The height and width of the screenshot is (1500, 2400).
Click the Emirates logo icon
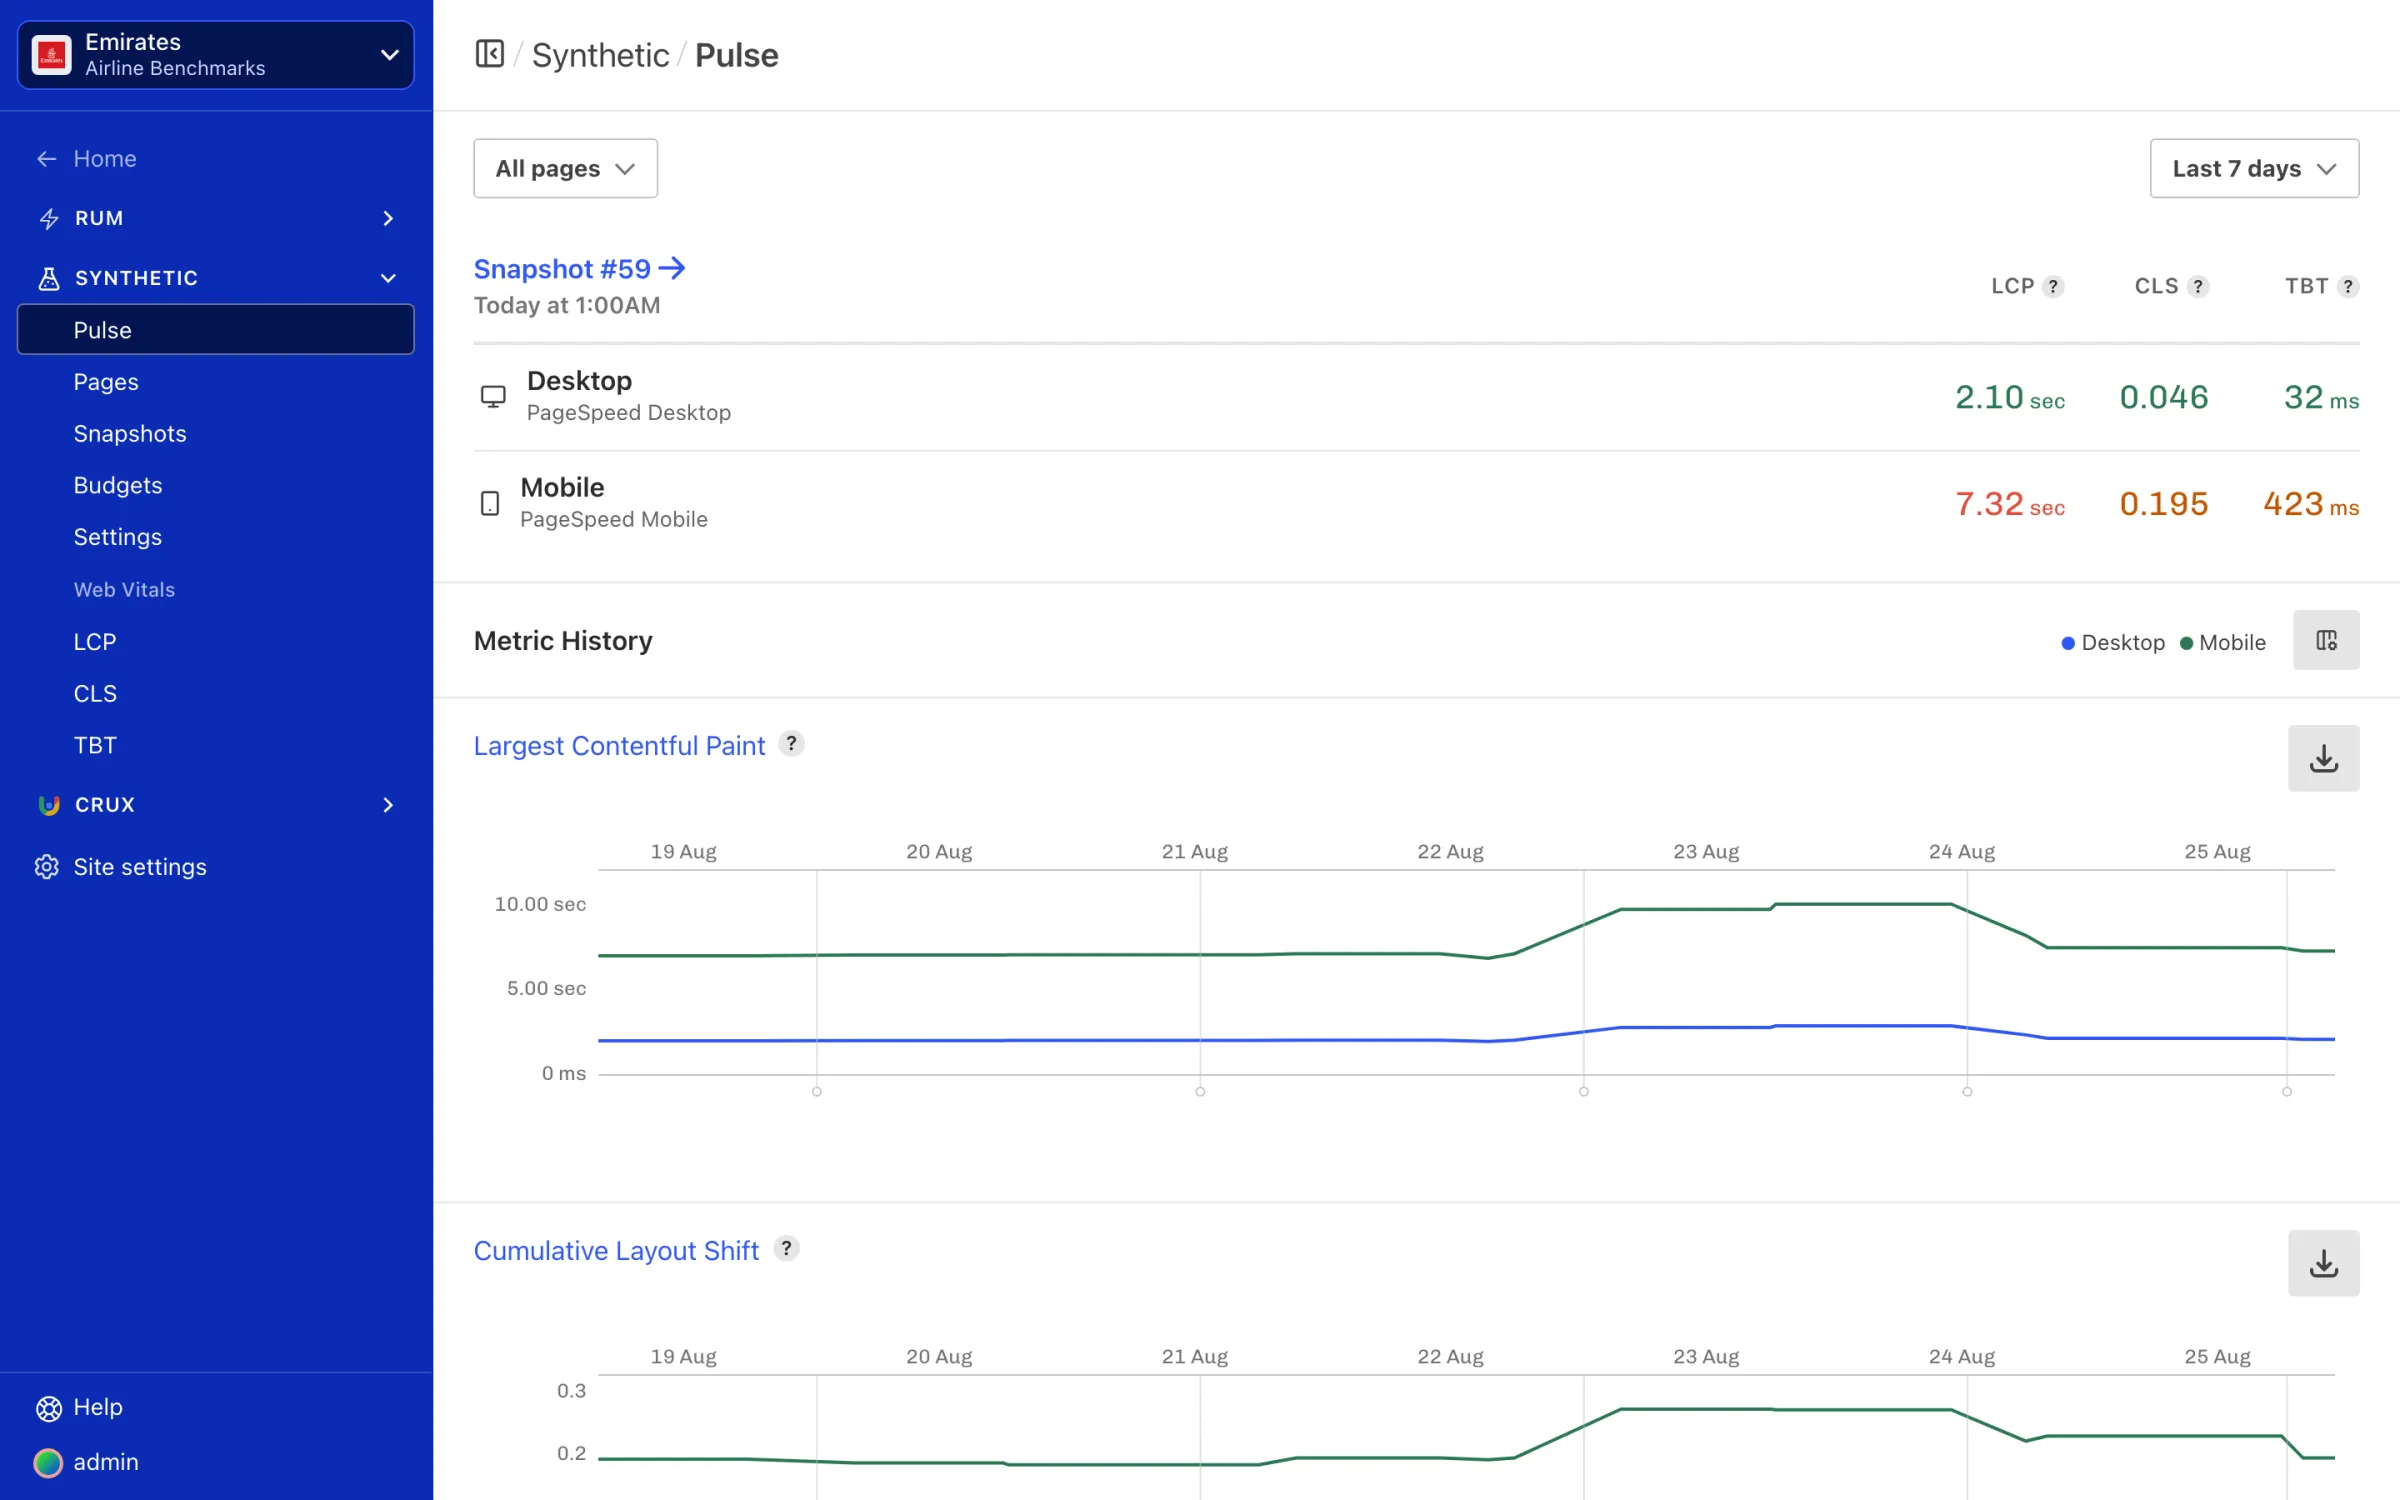pyautogui.click(x=52, y=55)
